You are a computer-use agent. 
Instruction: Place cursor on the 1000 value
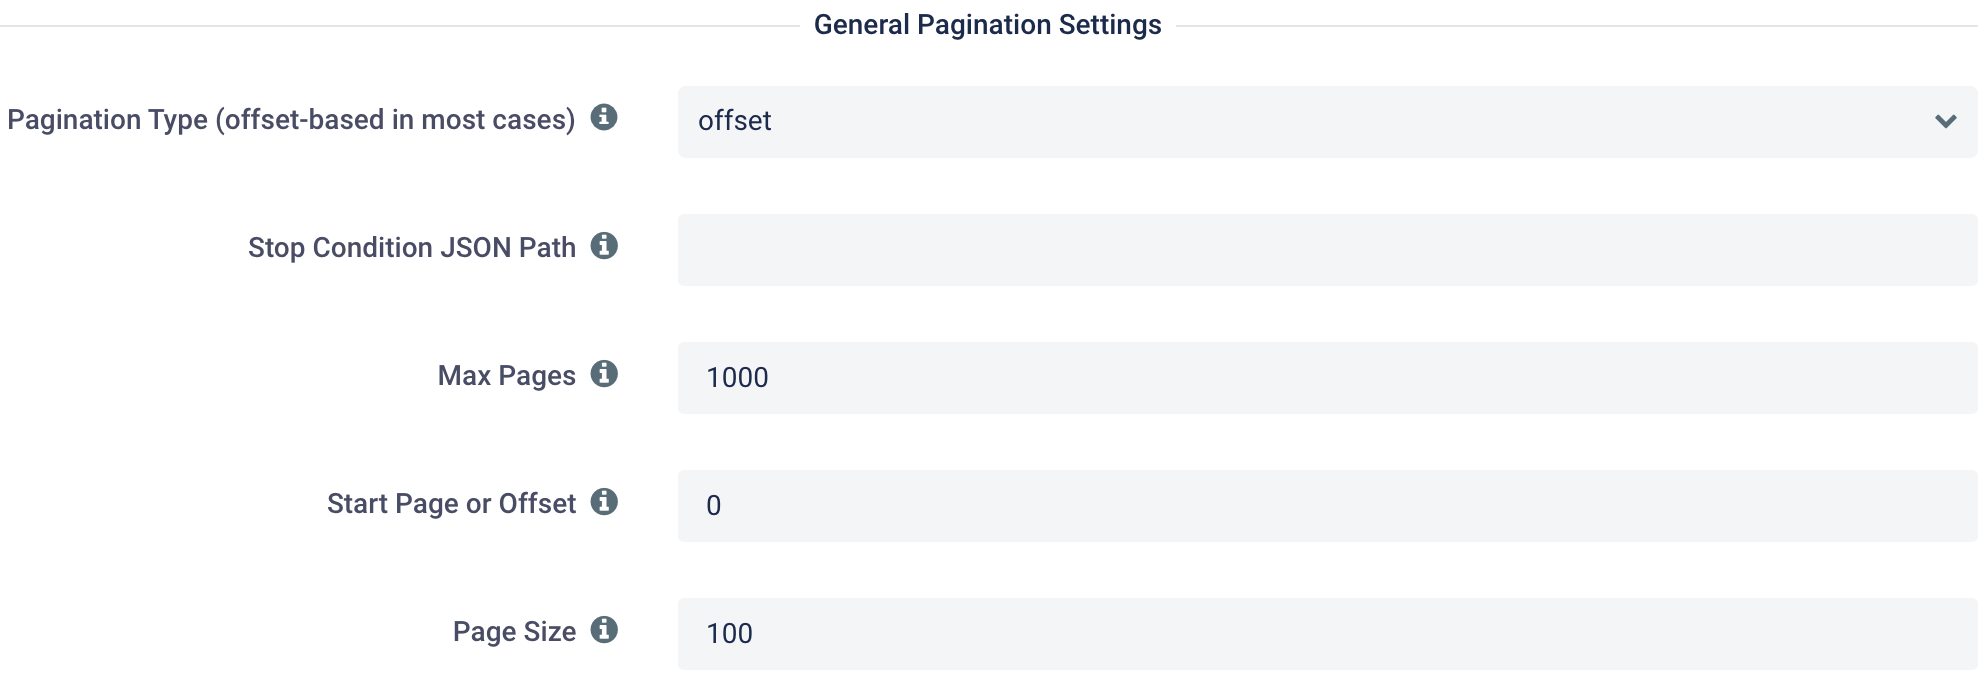coord(737,377)
